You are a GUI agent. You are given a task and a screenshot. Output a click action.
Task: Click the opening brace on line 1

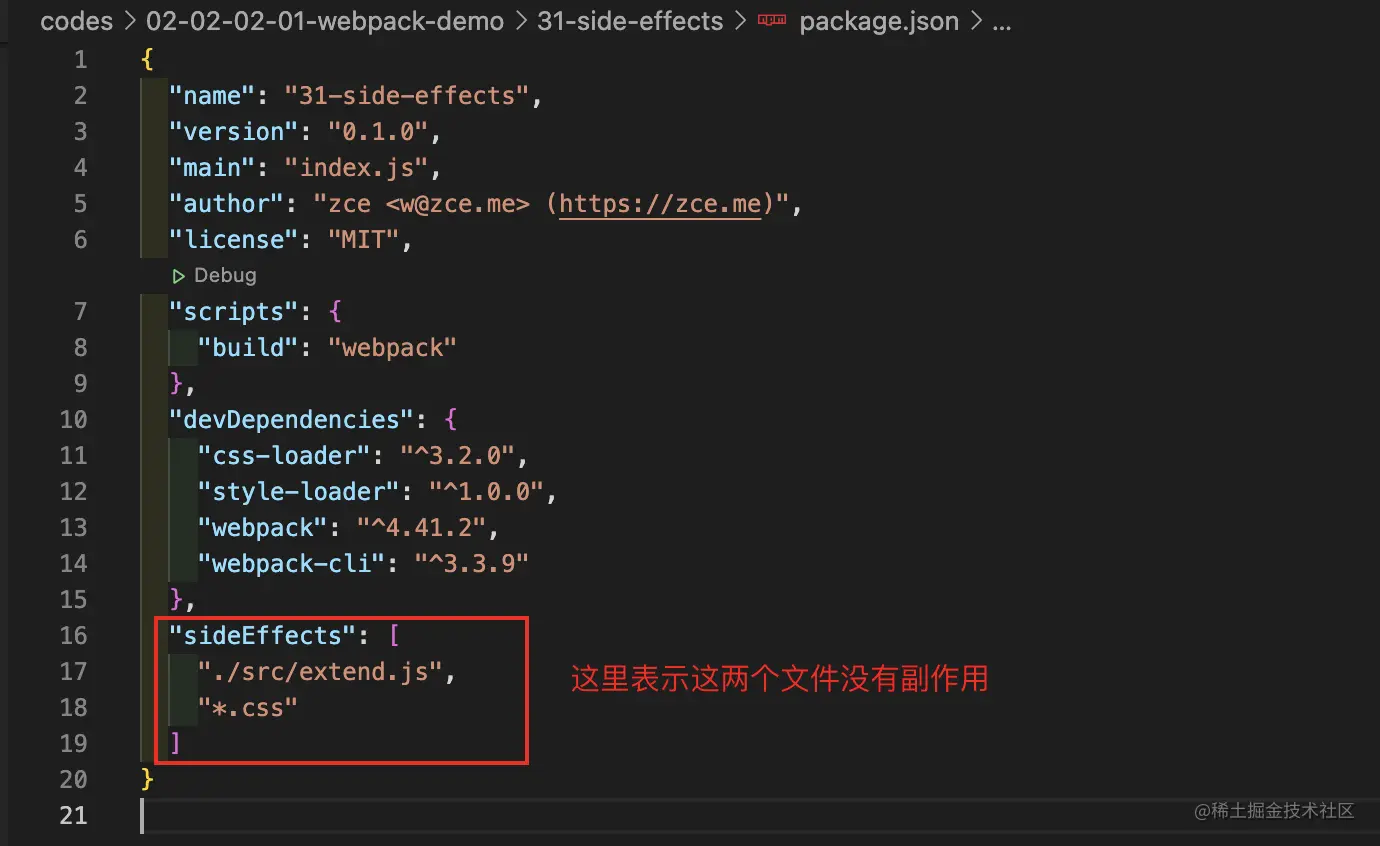(147, 60)
